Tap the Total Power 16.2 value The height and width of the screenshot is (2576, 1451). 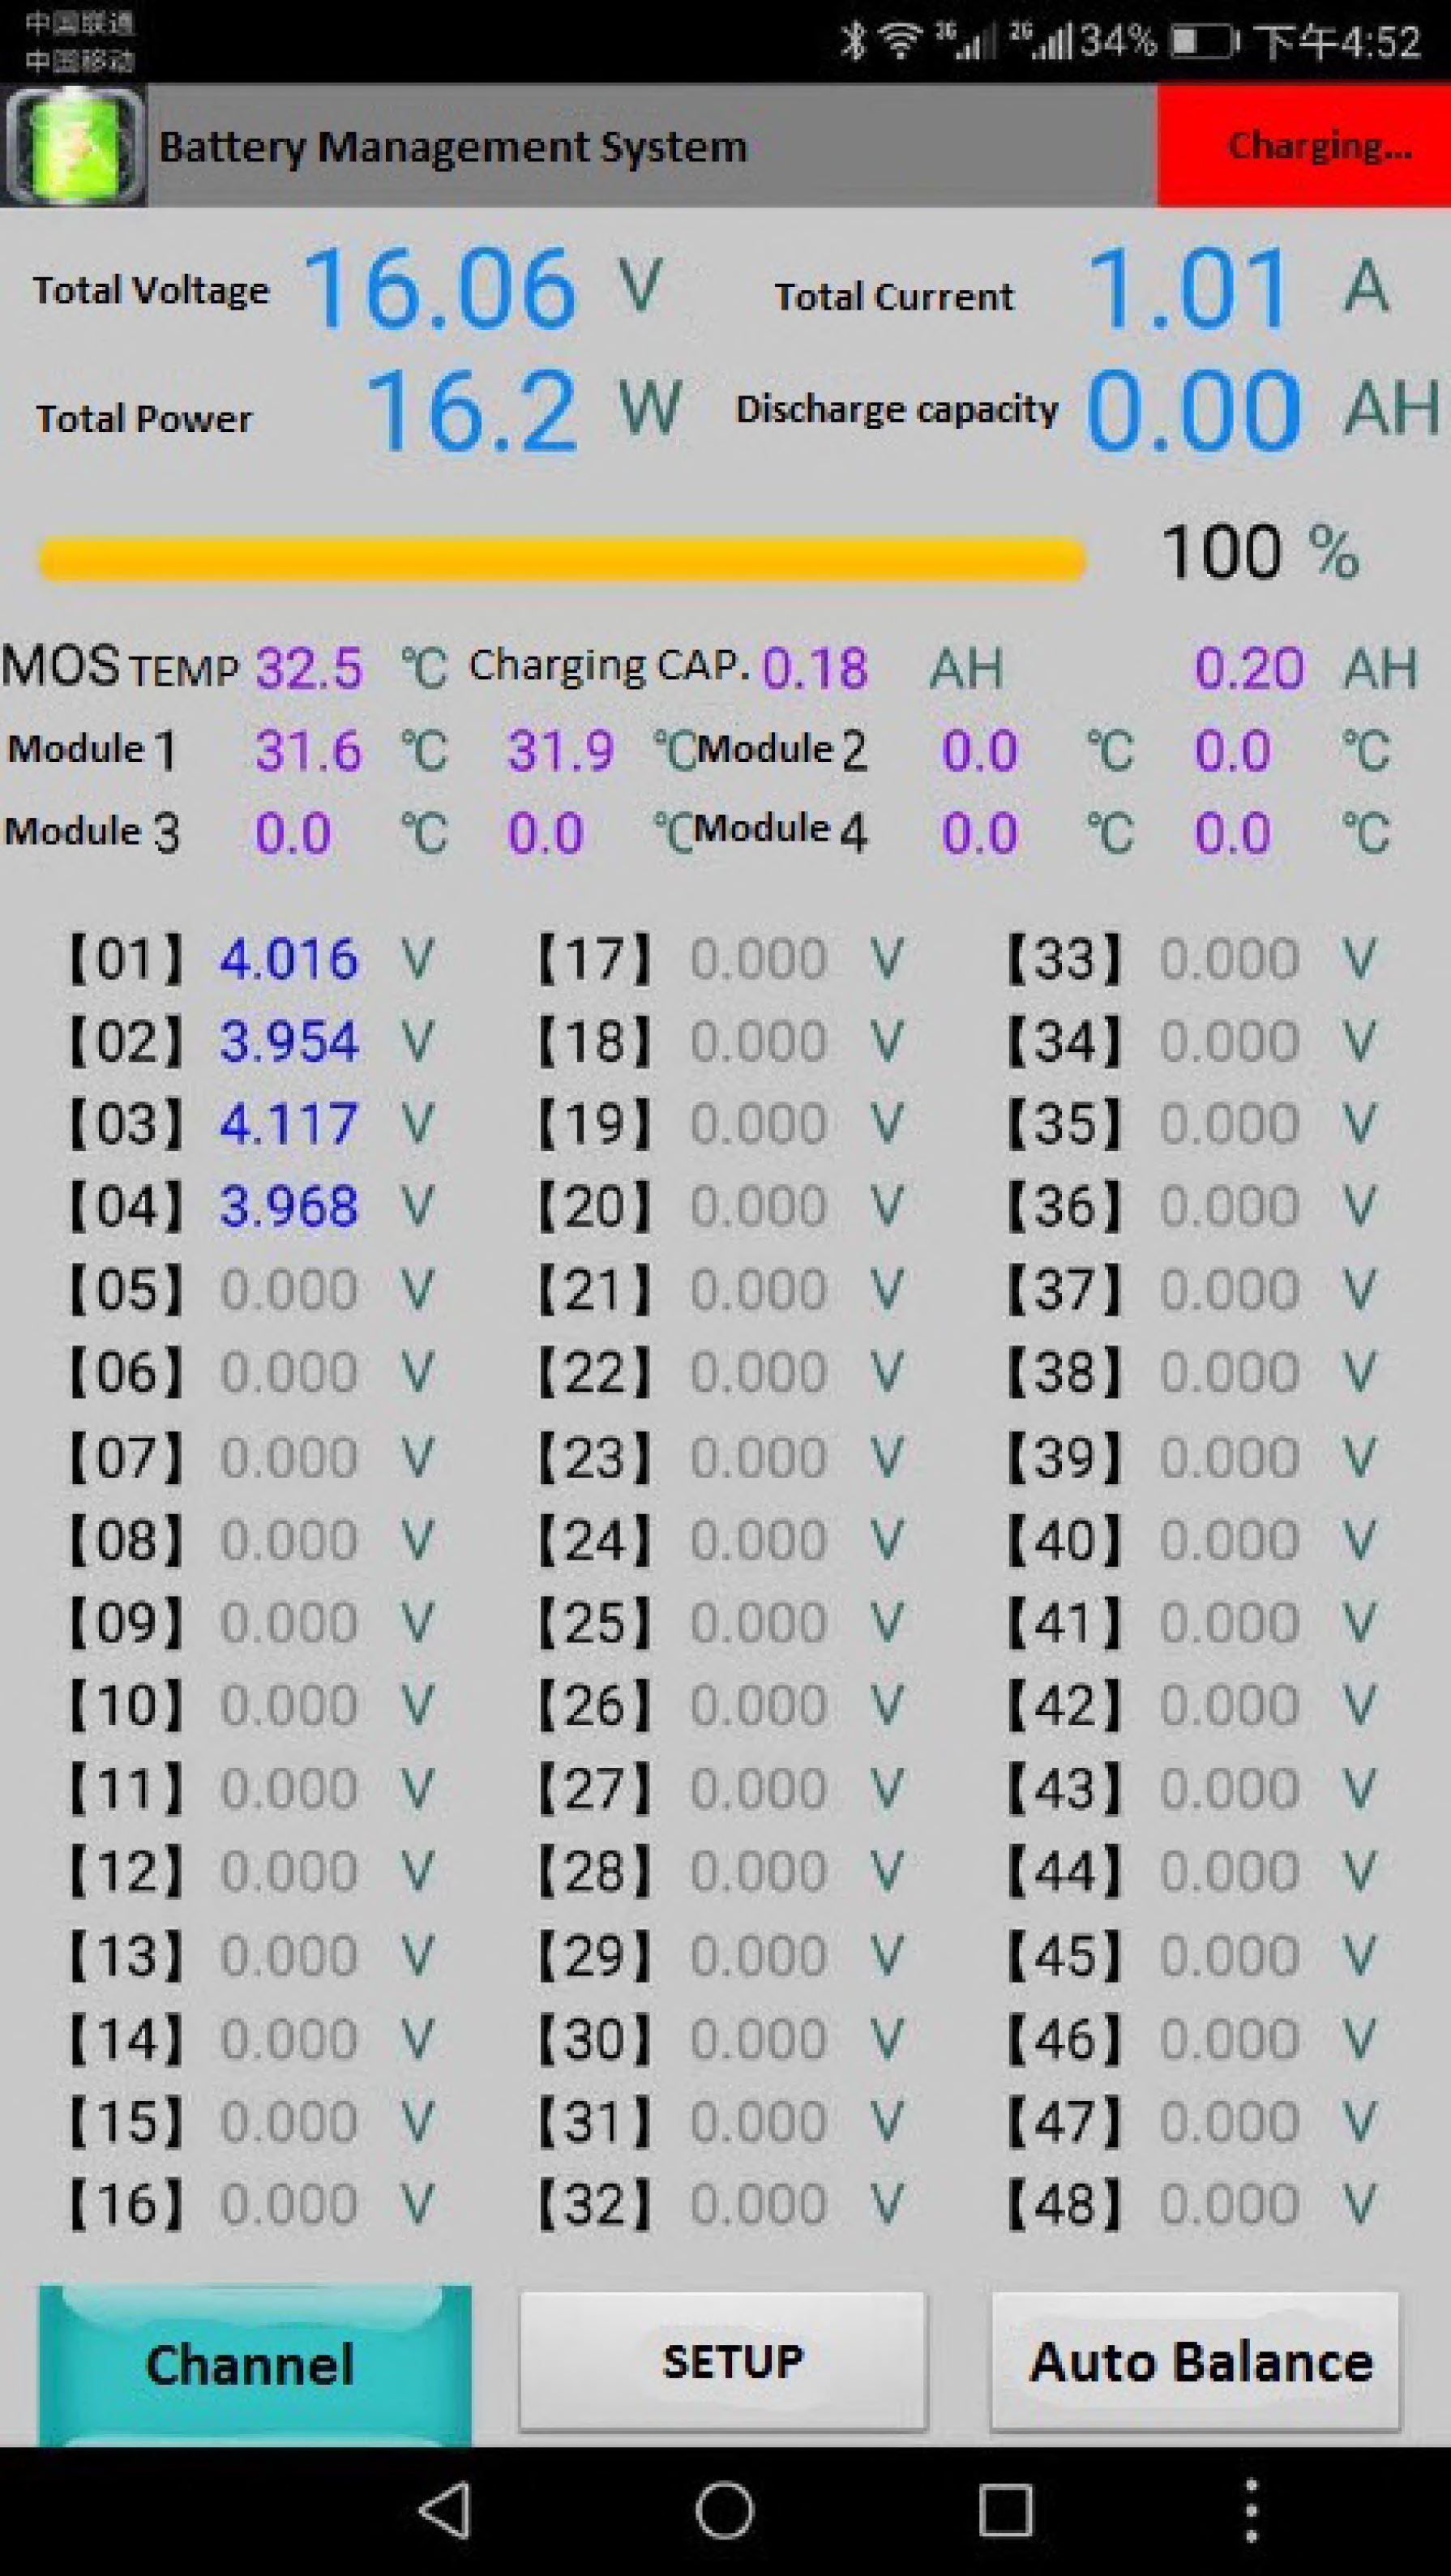coord(472,411)
